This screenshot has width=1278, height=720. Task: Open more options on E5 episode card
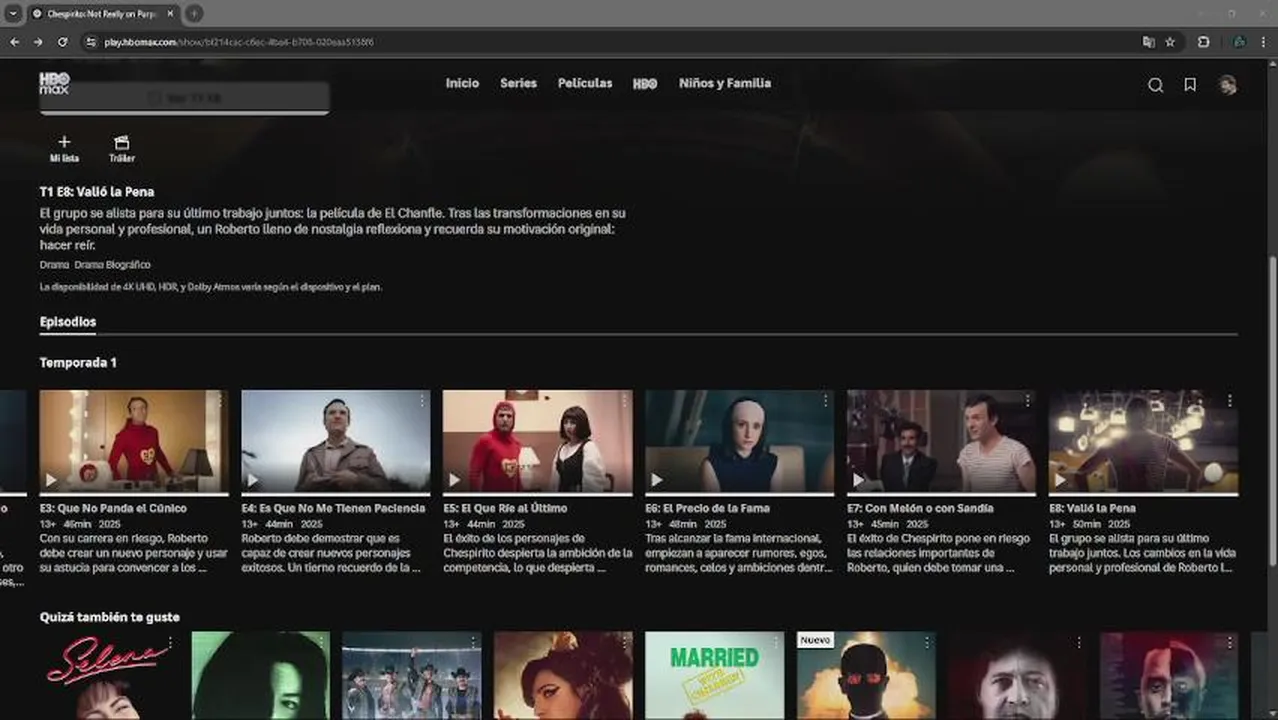tap(624, 401)
